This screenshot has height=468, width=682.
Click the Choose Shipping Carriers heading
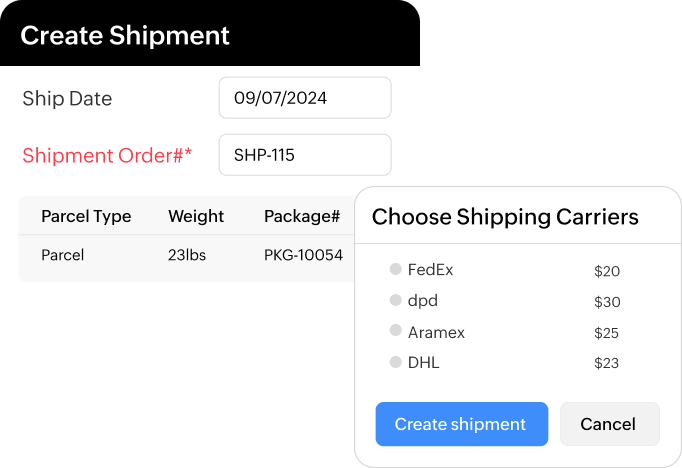click(505, 217)
